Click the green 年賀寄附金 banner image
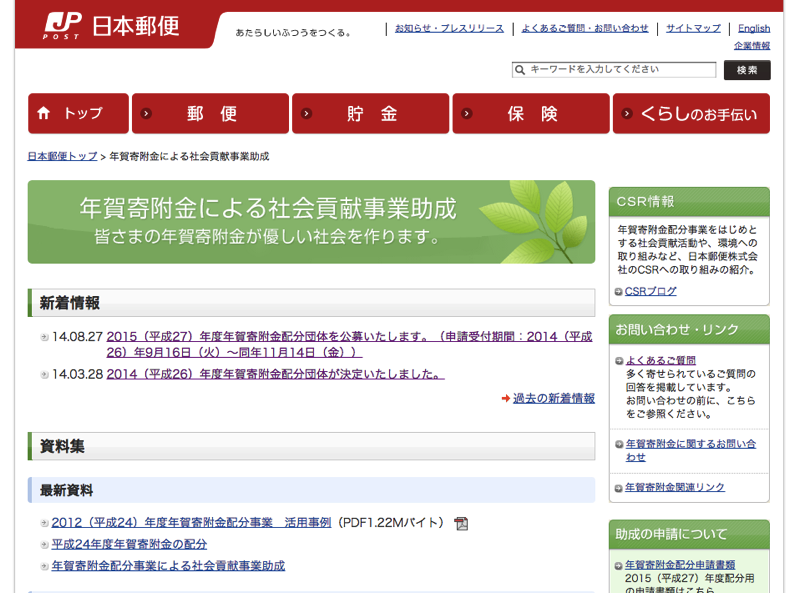This screenshot has height=593, width=800. tap(311, 222)
